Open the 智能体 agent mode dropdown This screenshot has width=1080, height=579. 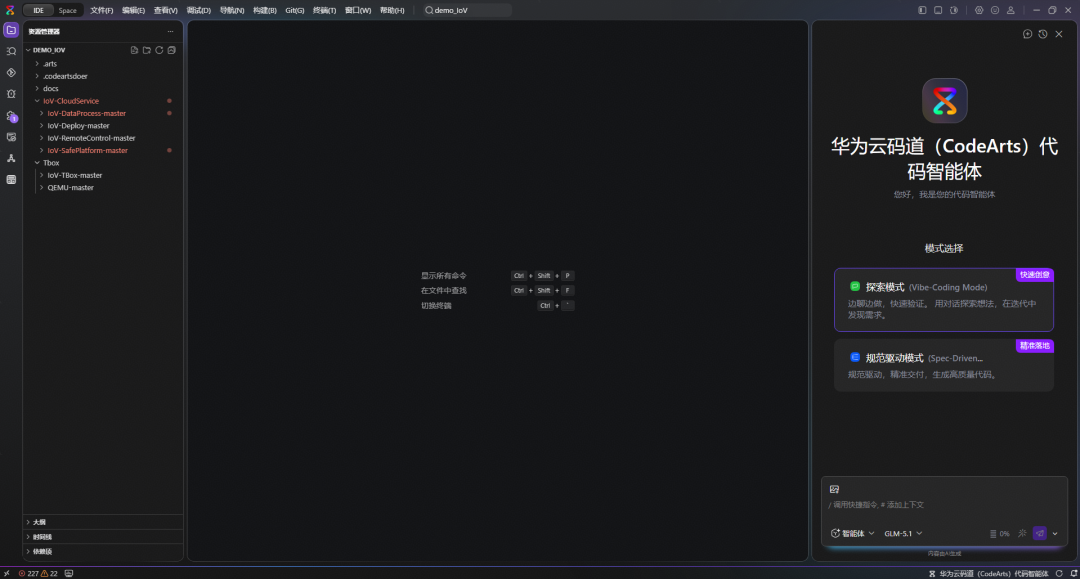pyautogui.click(x=853, y=534)
